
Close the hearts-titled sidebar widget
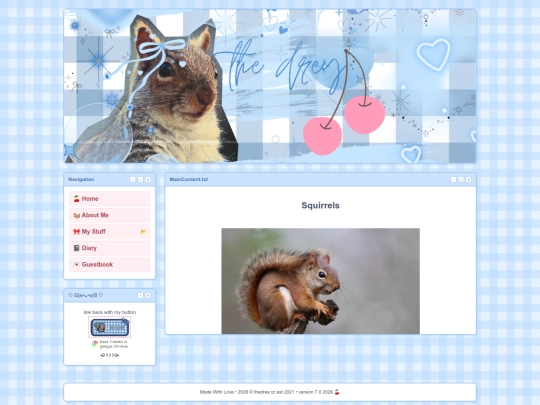[x=148, y=295]
